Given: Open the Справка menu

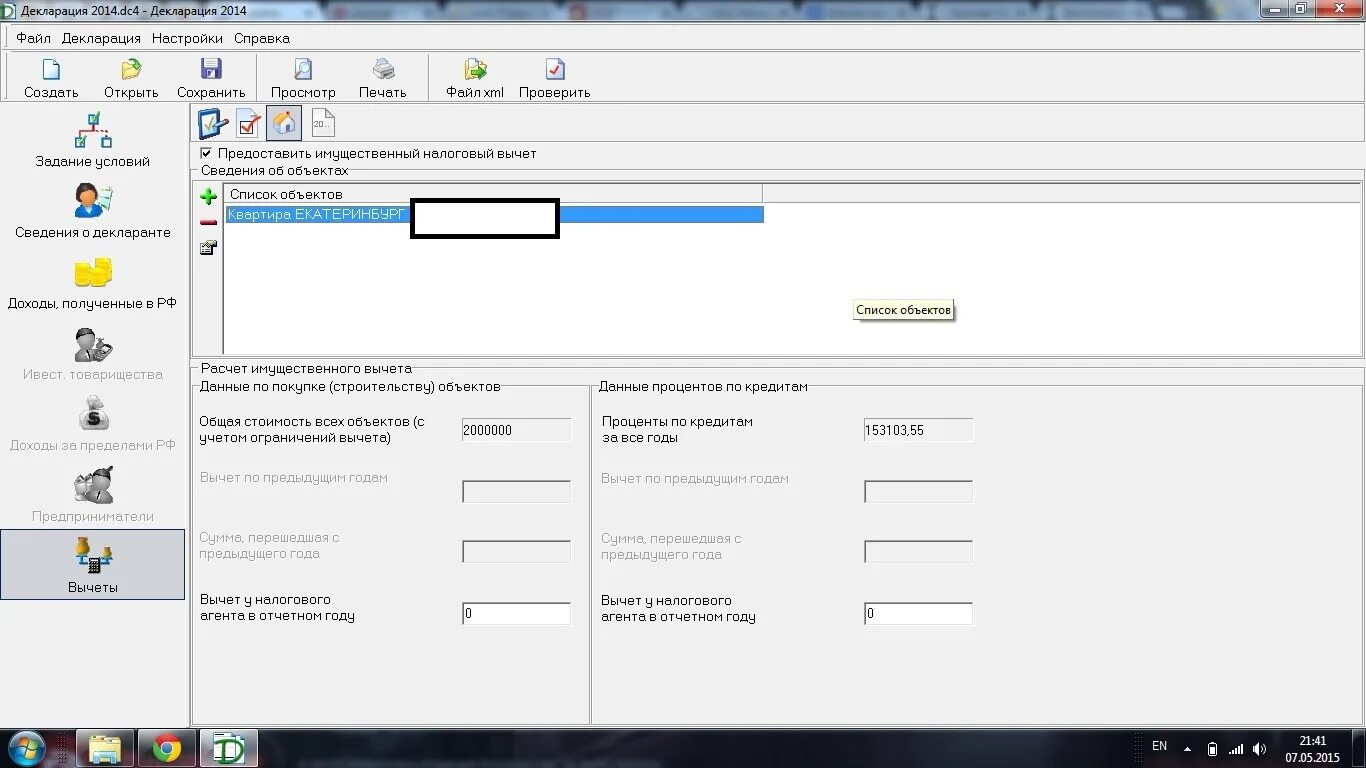Looking at the screenshot, I should [x=262, y=38].
